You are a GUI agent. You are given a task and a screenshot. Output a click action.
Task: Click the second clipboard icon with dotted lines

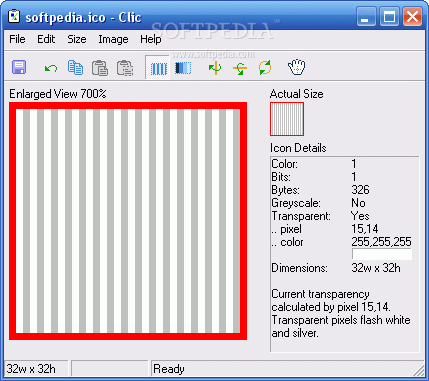click(125, 68)
